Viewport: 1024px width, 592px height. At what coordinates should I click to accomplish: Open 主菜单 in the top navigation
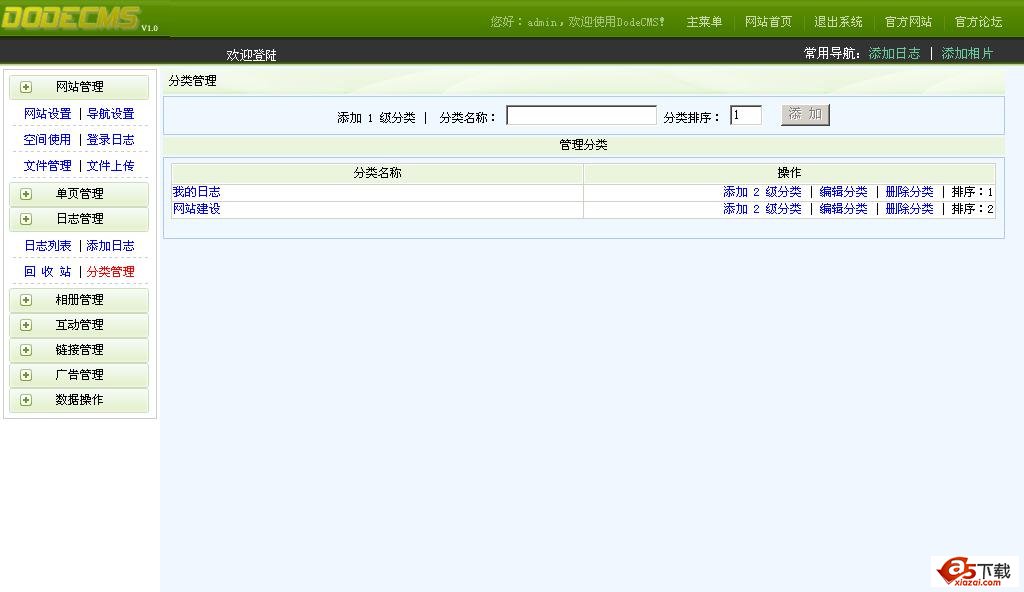click(x=704, y=22)
